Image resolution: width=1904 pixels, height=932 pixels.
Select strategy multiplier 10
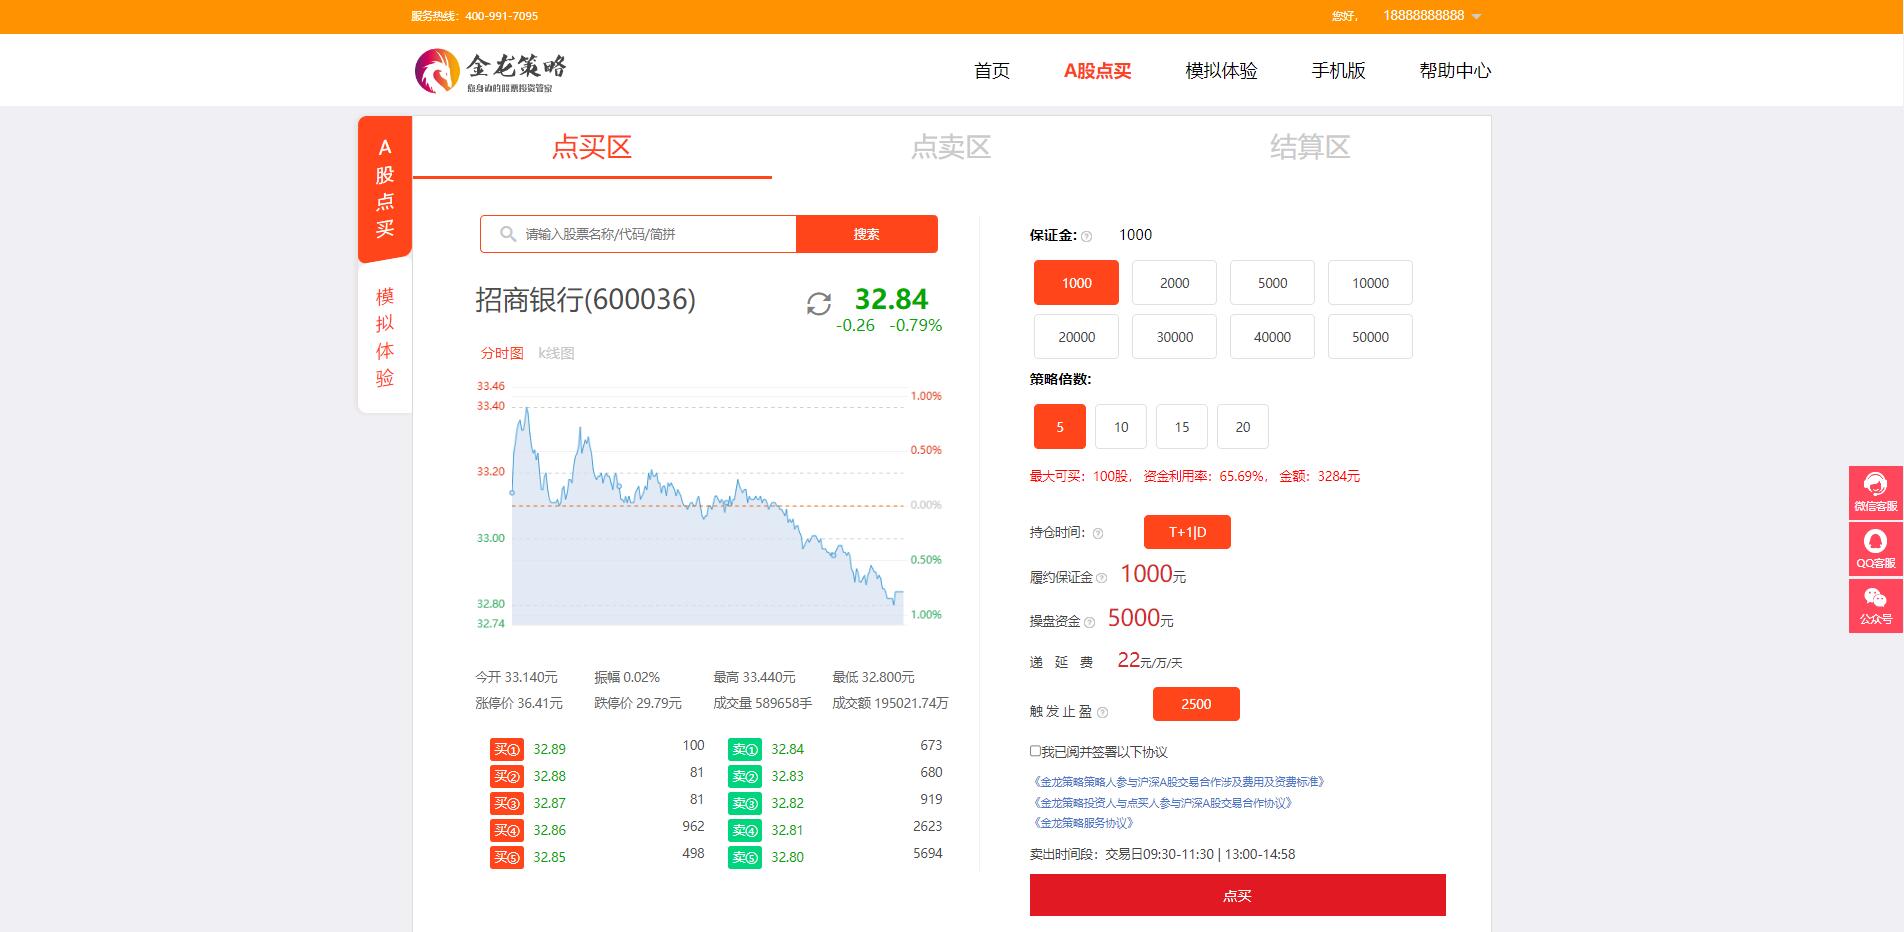[1121, 427]
